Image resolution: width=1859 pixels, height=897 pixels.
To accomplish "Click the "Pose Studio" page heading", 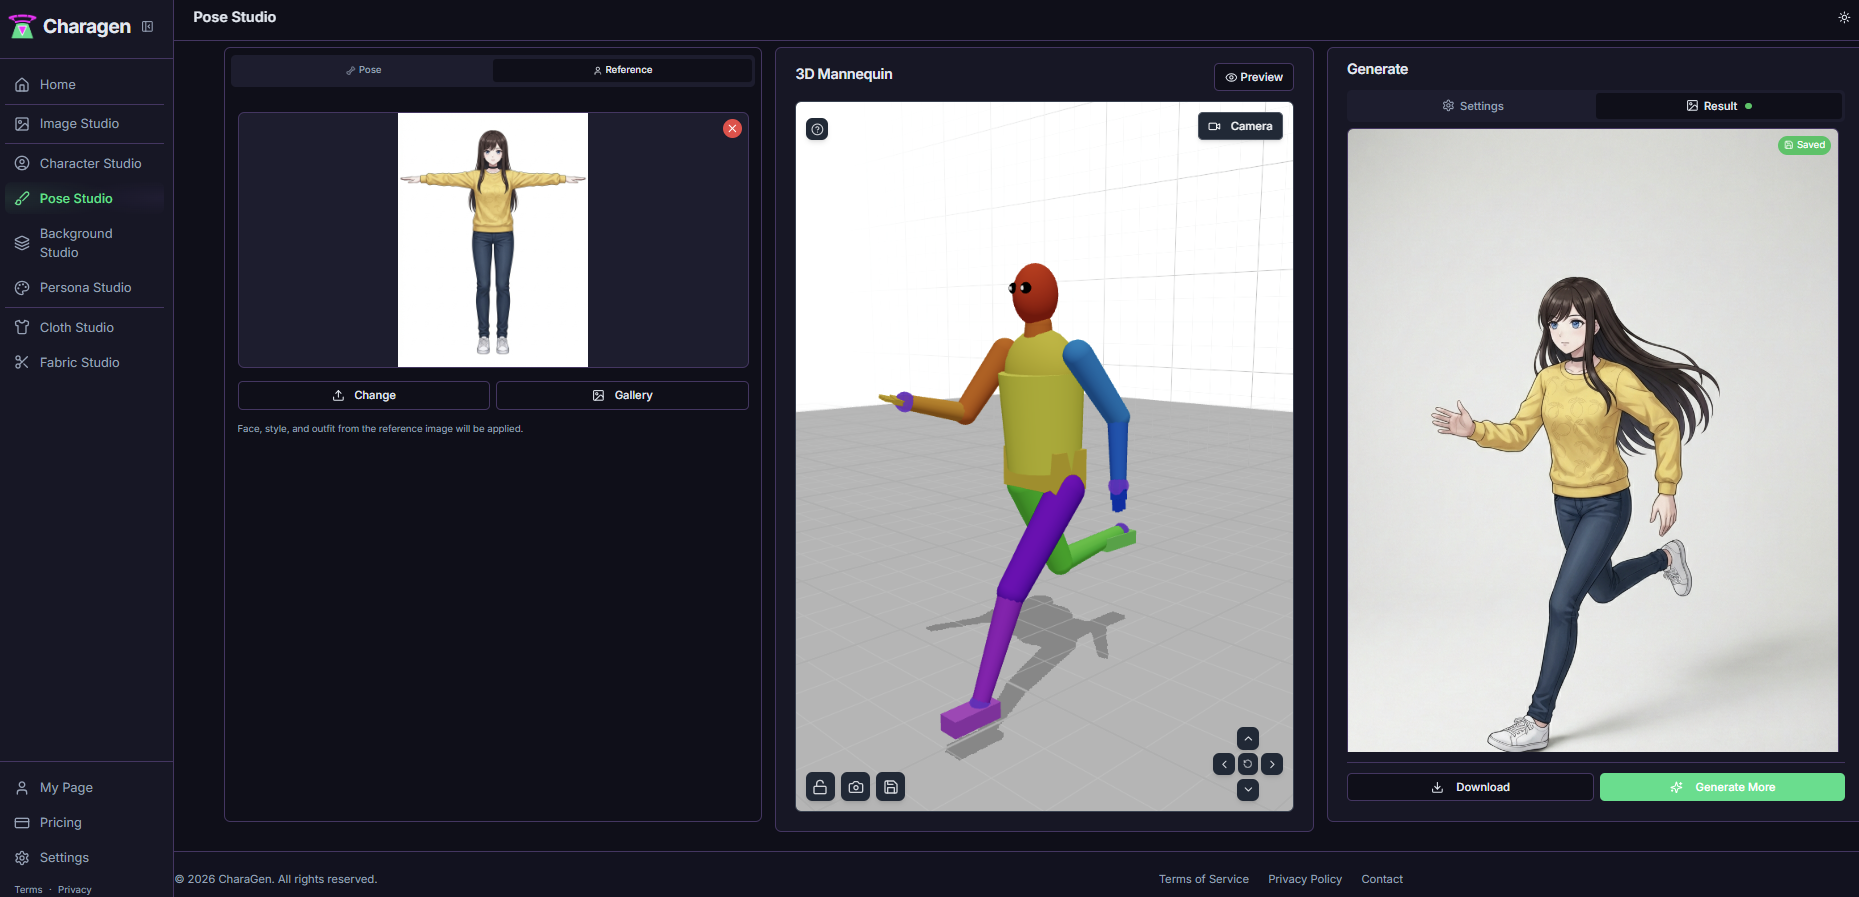I will [235, 17].
